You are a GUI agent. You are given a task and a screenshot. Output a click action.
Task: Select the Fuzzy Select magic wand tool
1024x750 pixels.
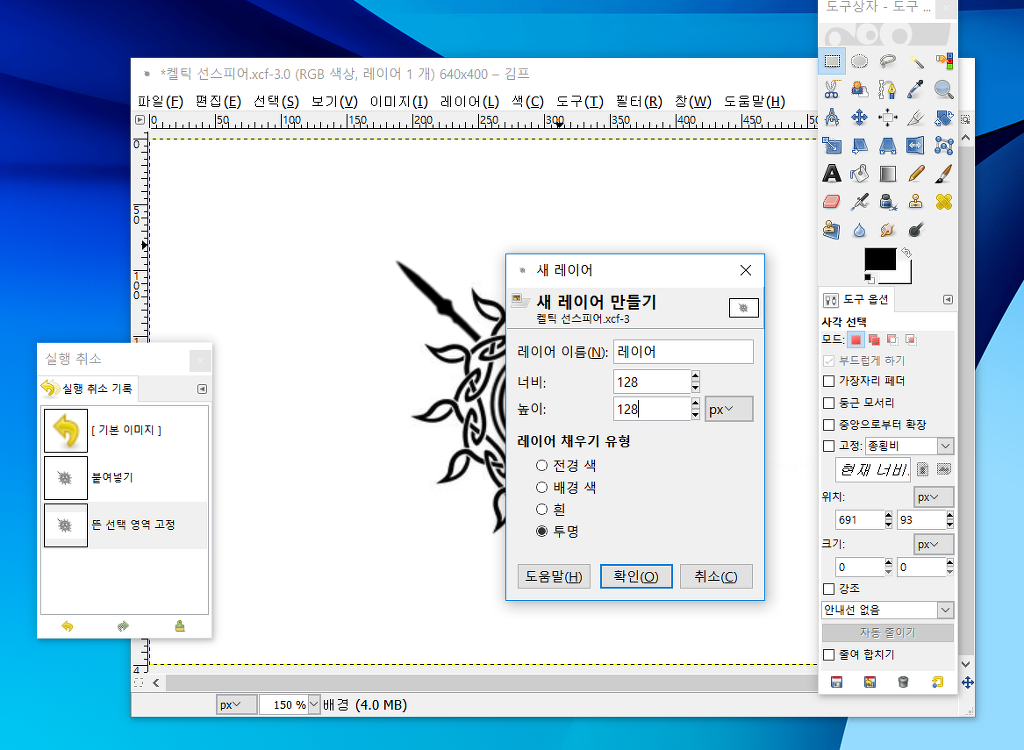915,61
